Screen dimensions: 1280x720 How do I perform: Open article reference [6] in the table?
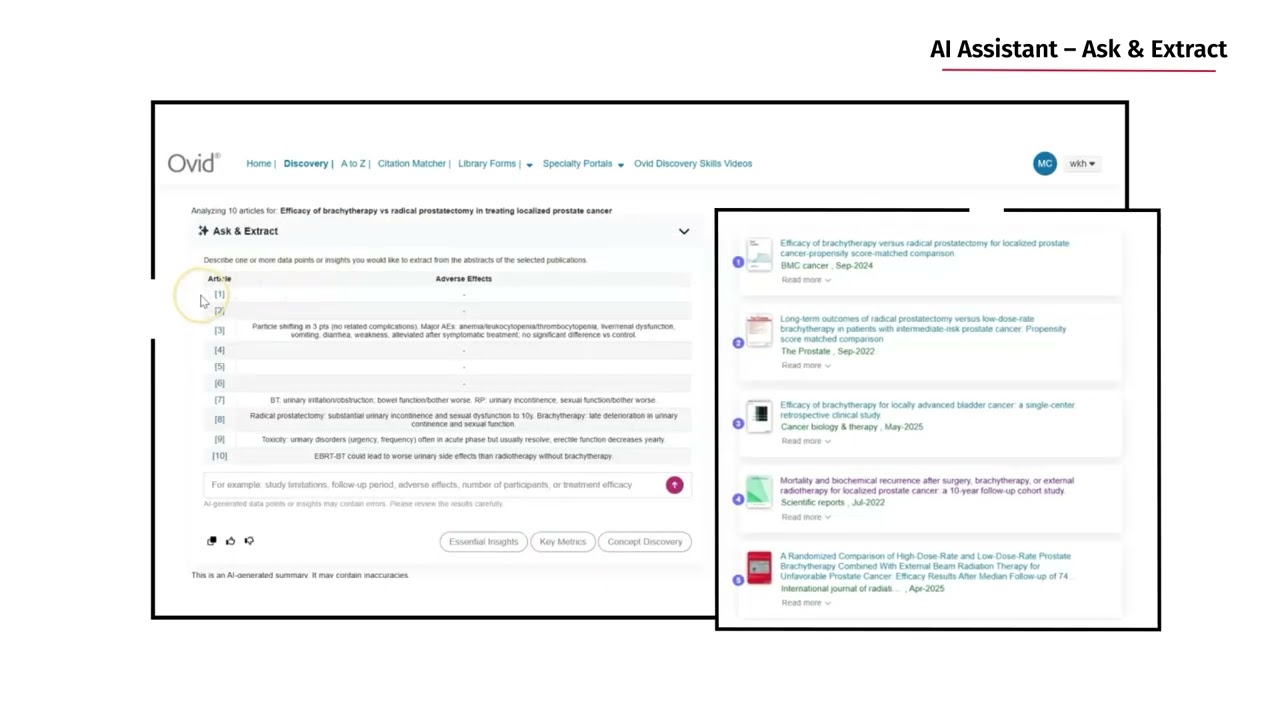pos(219,384)
